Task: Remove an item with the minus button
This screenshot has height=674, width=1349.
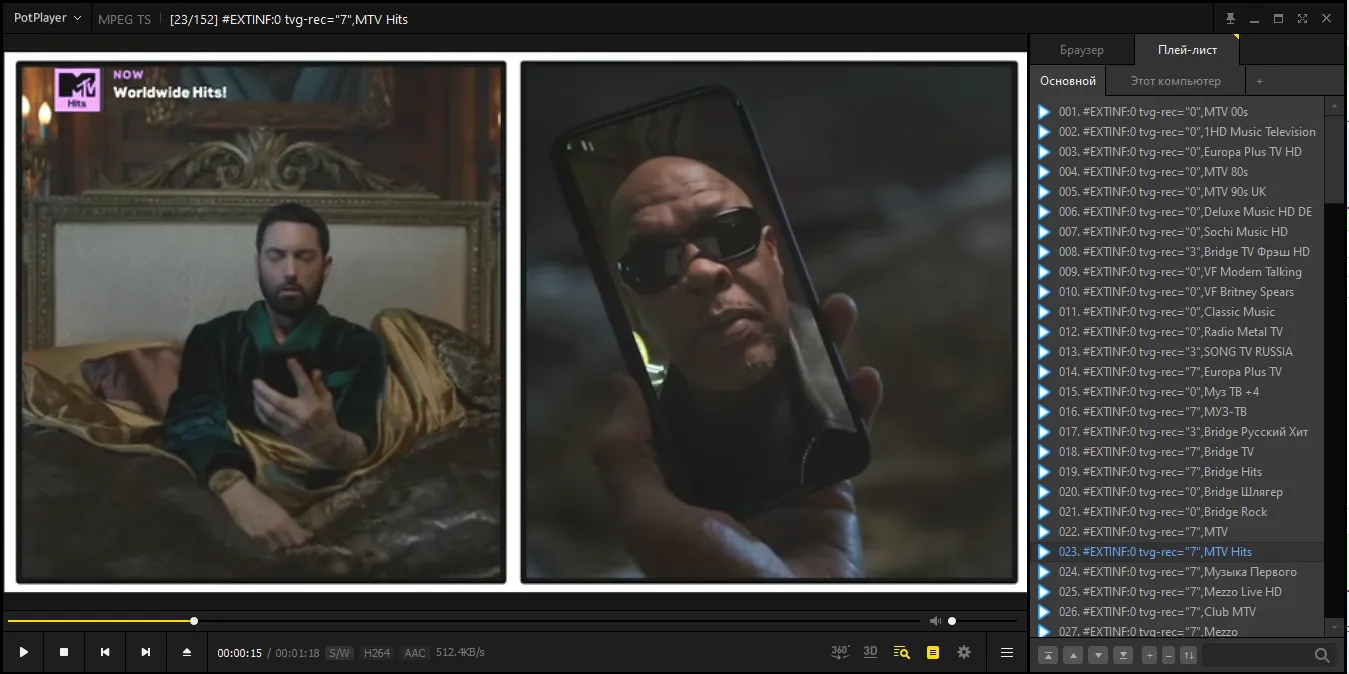Action: point(1168,655)
